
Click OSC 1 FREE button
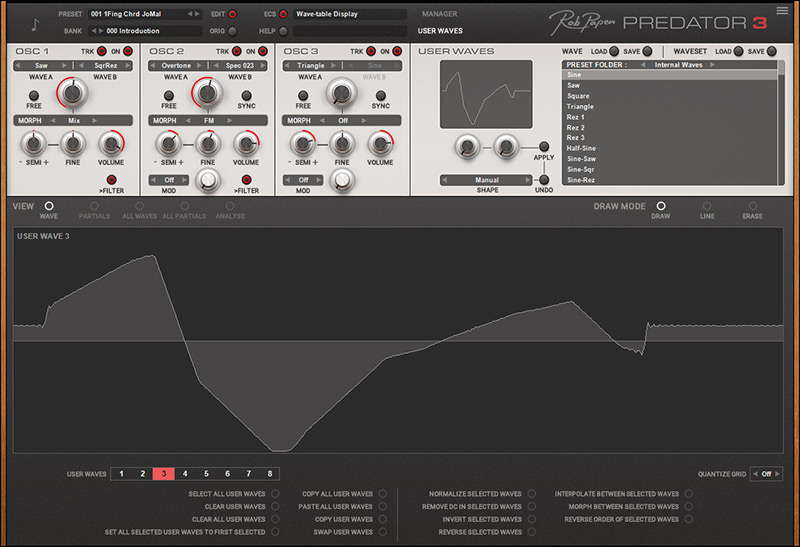click(34, 95)
